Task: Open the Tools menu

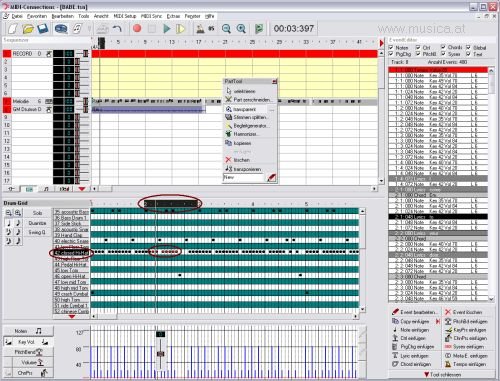Action: click(x=84, y=16)
